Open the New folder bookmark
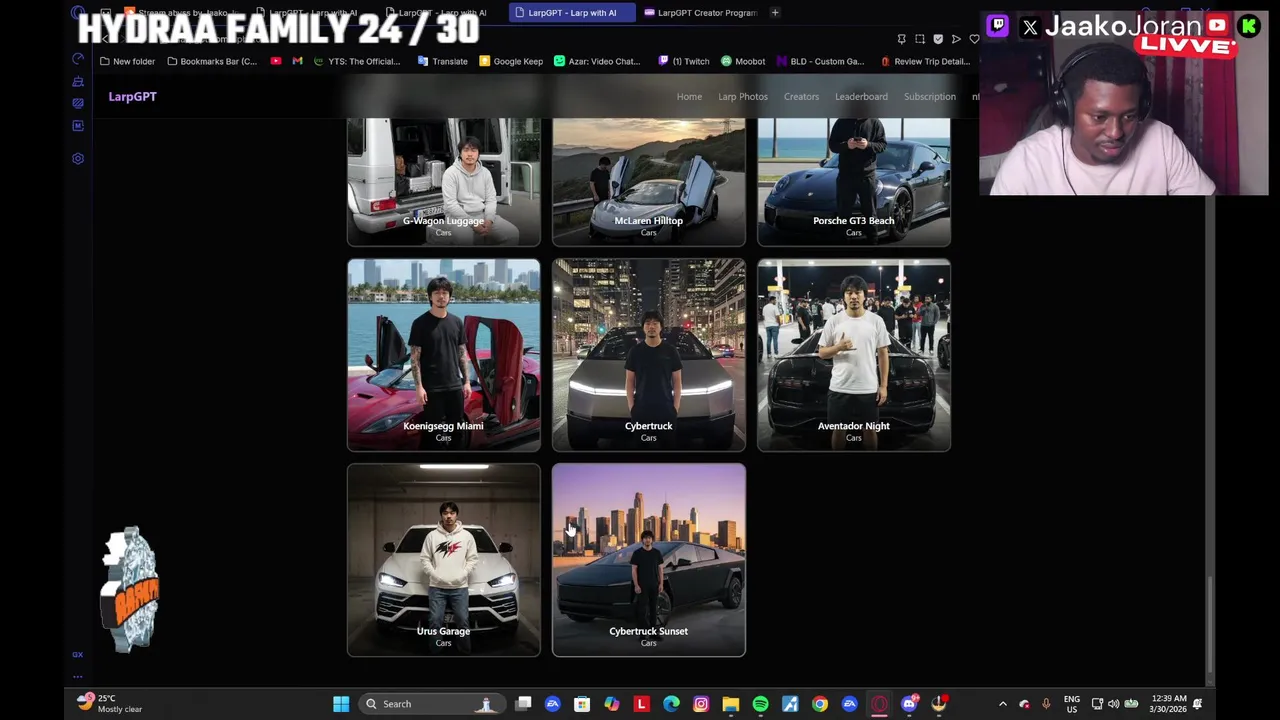1280x720 pixels. [x=127, y=61]
